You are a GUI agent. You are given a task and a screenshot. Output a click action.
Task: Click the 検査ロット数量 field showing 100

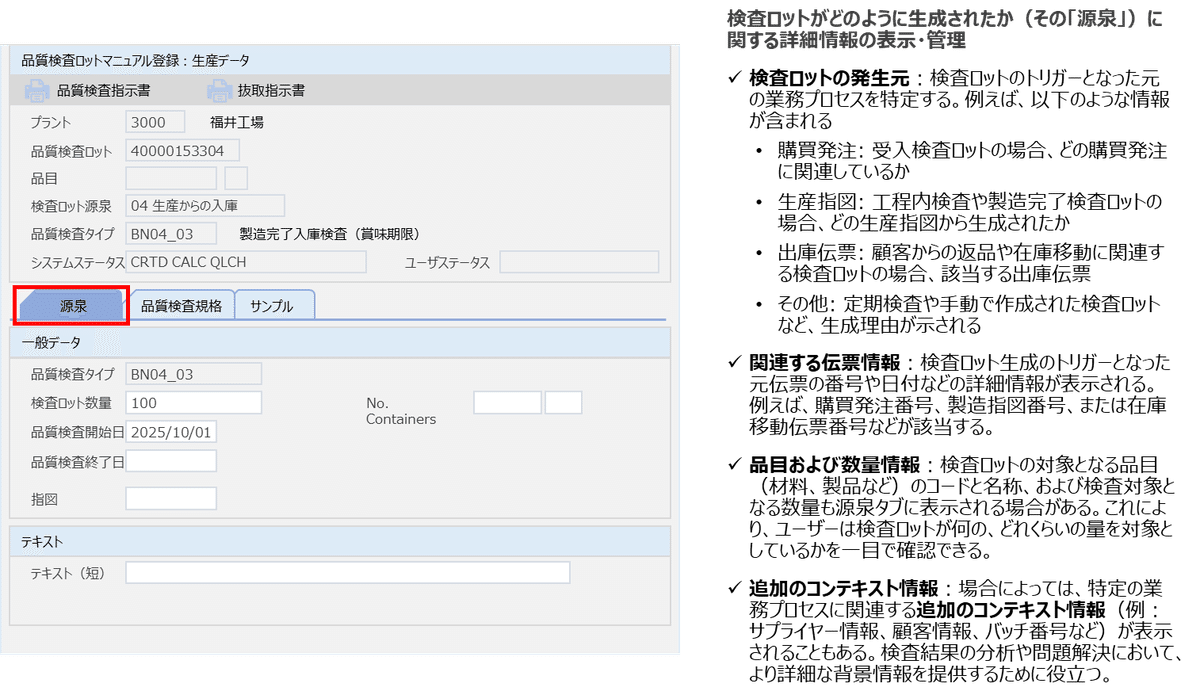pyautogui.click(x=193, y=403)
